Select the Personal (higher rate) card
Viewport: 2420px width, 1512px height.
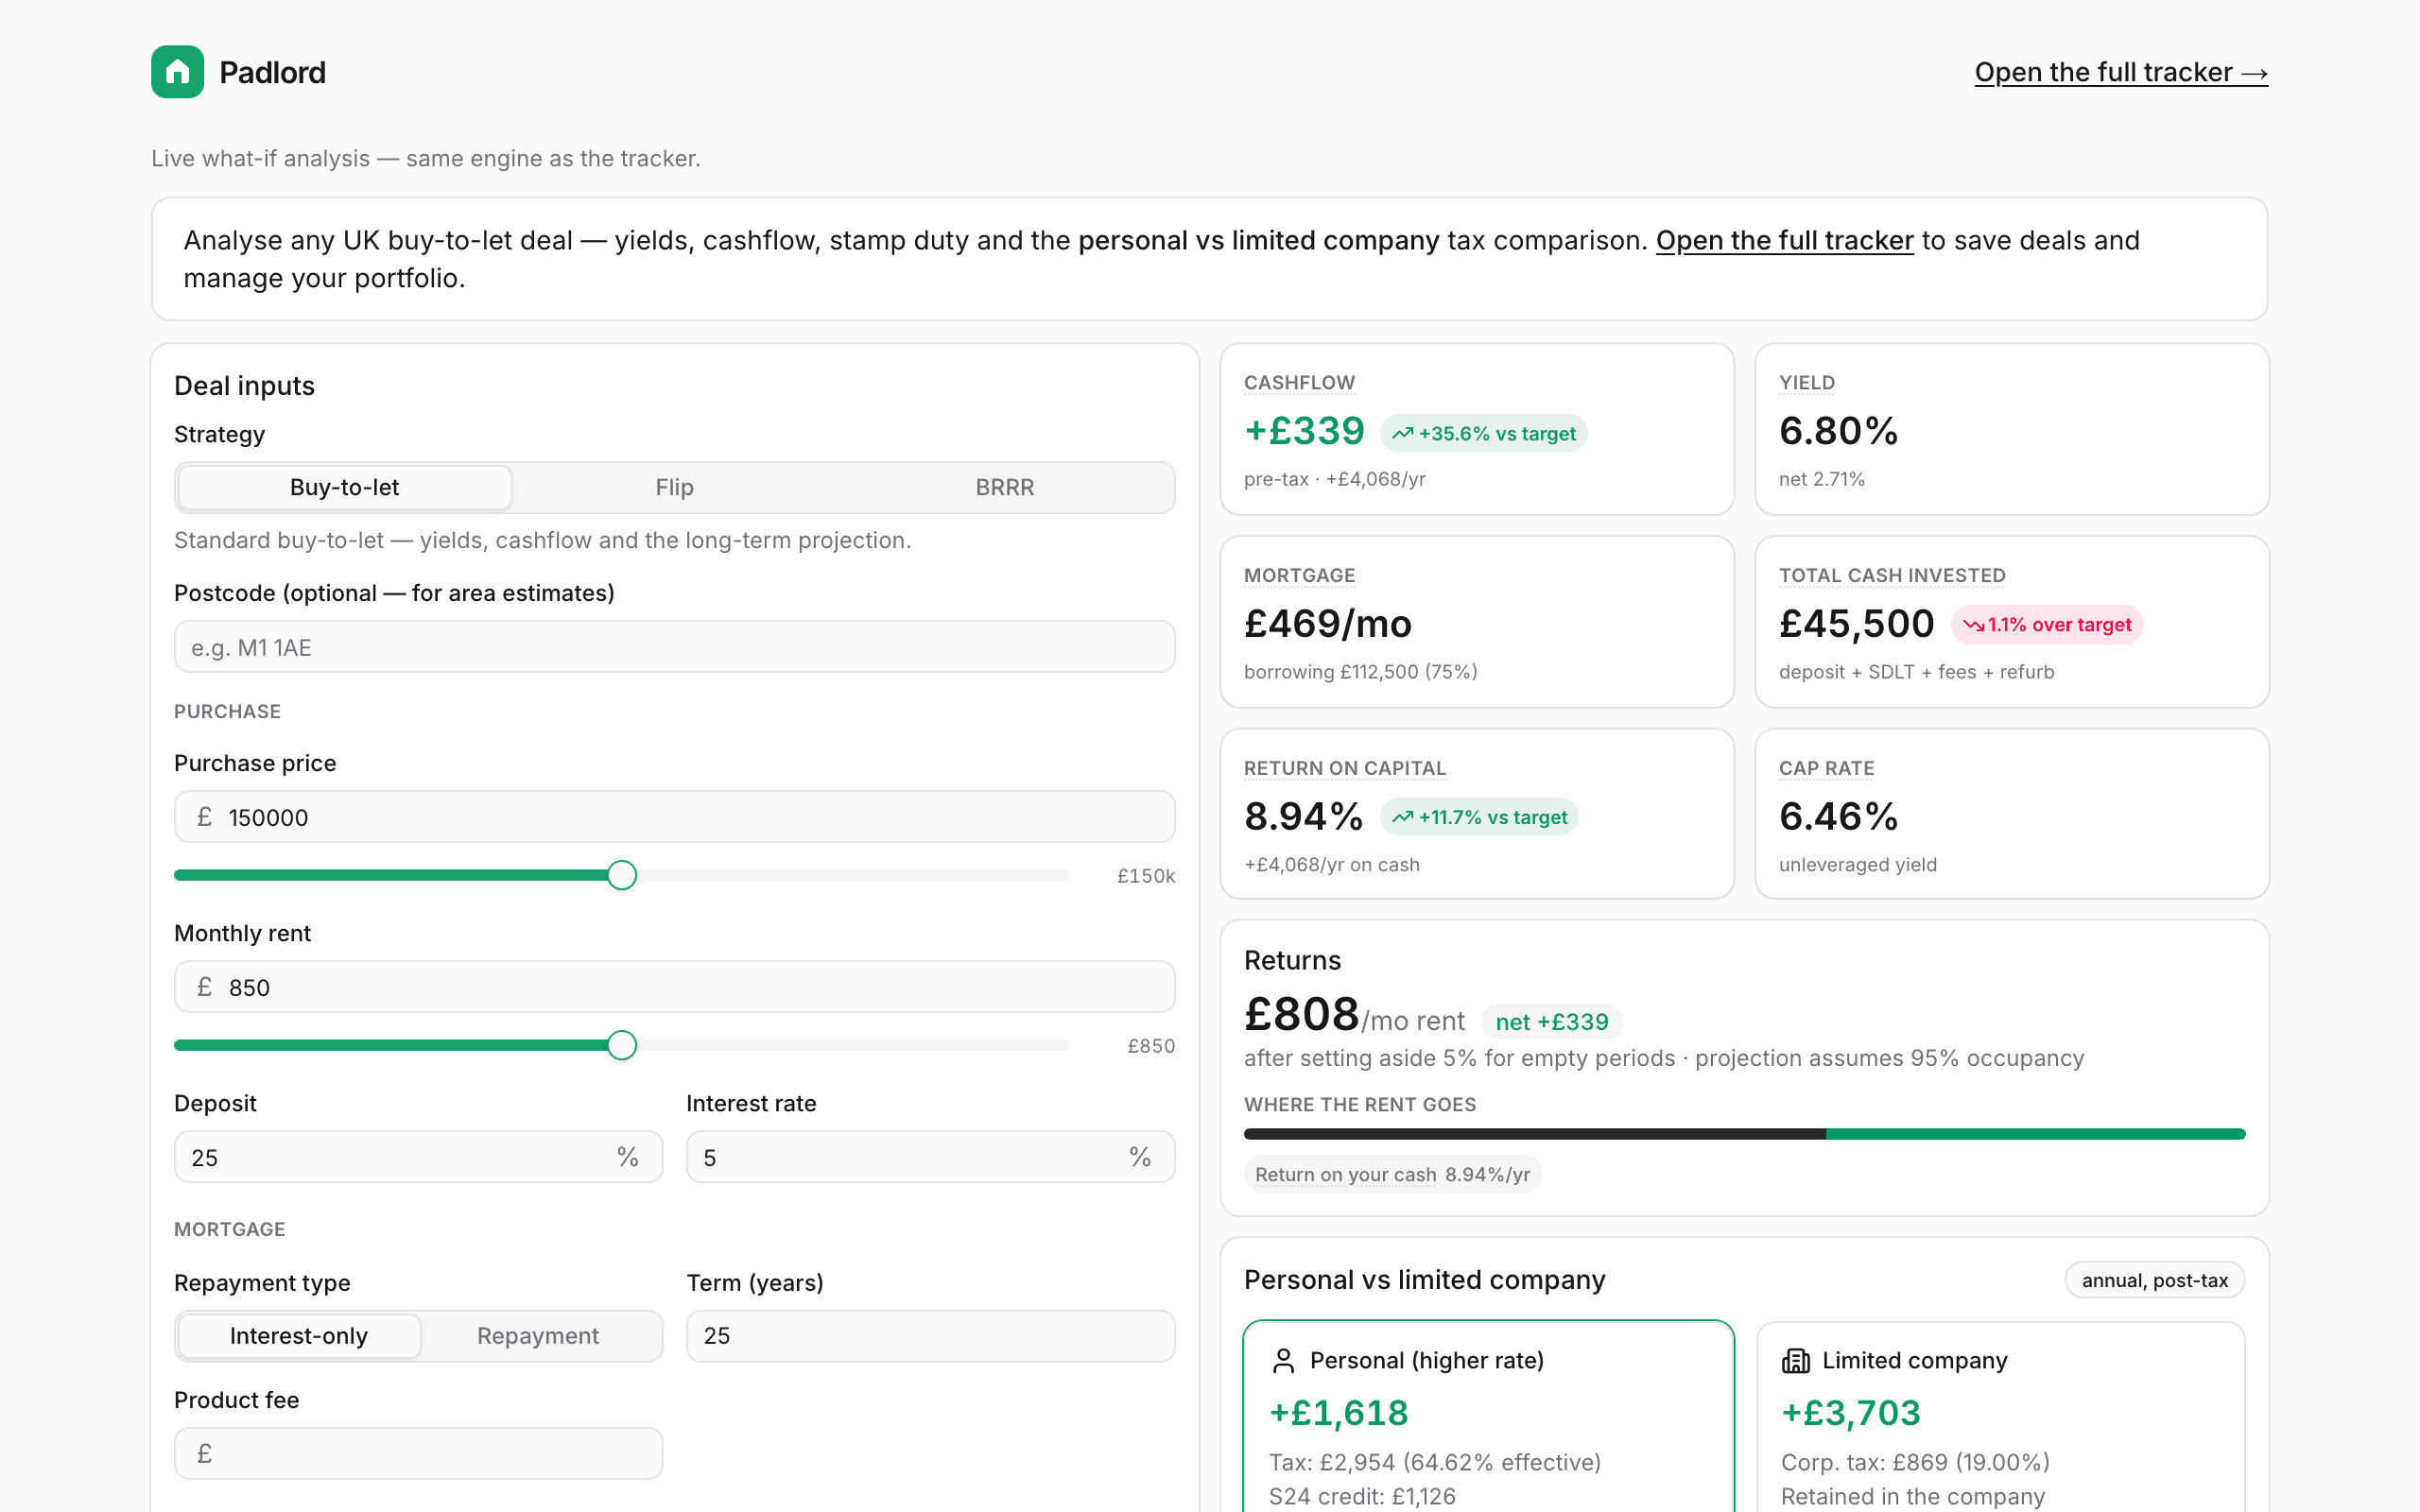tap(1488, 1417)
